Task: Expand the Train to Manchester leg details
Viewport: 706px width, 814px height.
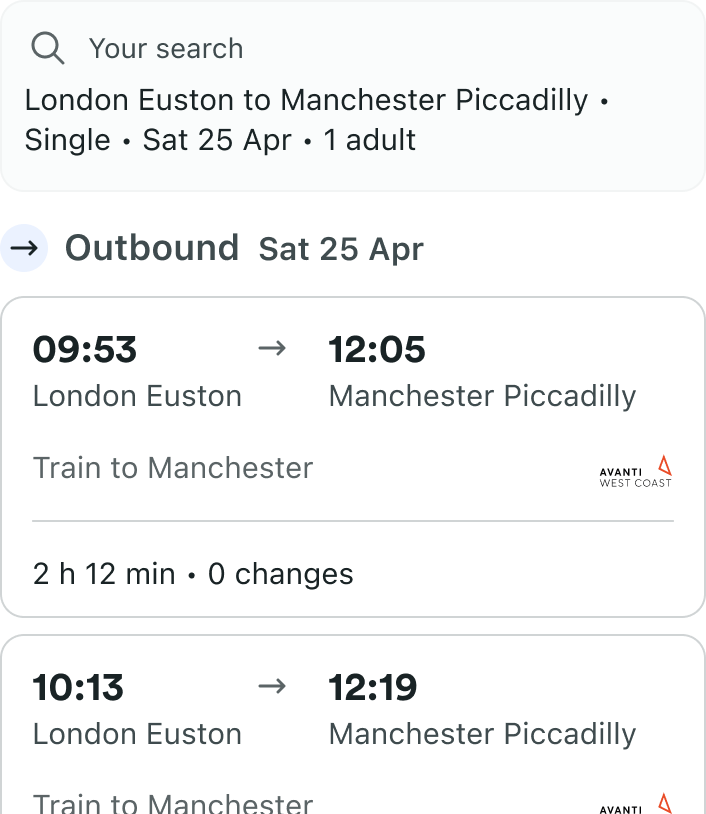Action: (x=172, y=467)
